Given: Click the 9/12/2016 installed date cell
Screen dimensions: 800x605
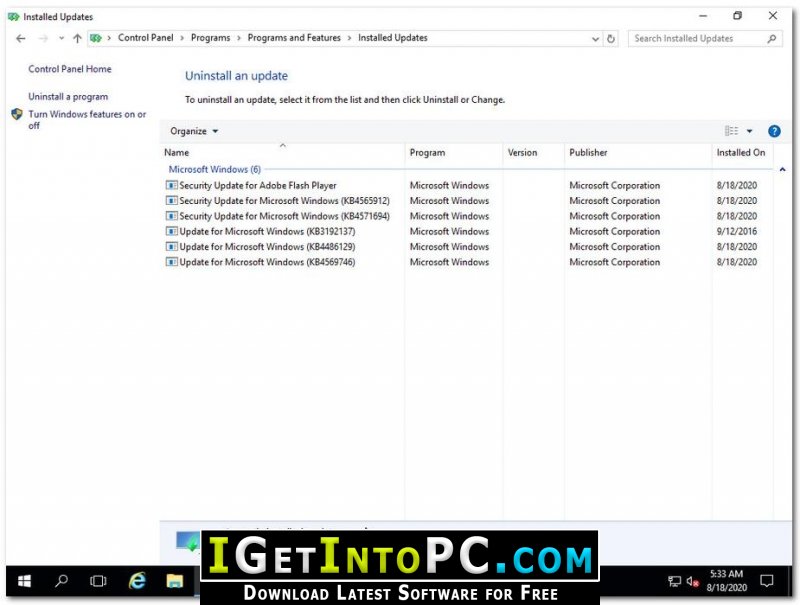Looking at the screenshot, I should click(x=737, y=231).
